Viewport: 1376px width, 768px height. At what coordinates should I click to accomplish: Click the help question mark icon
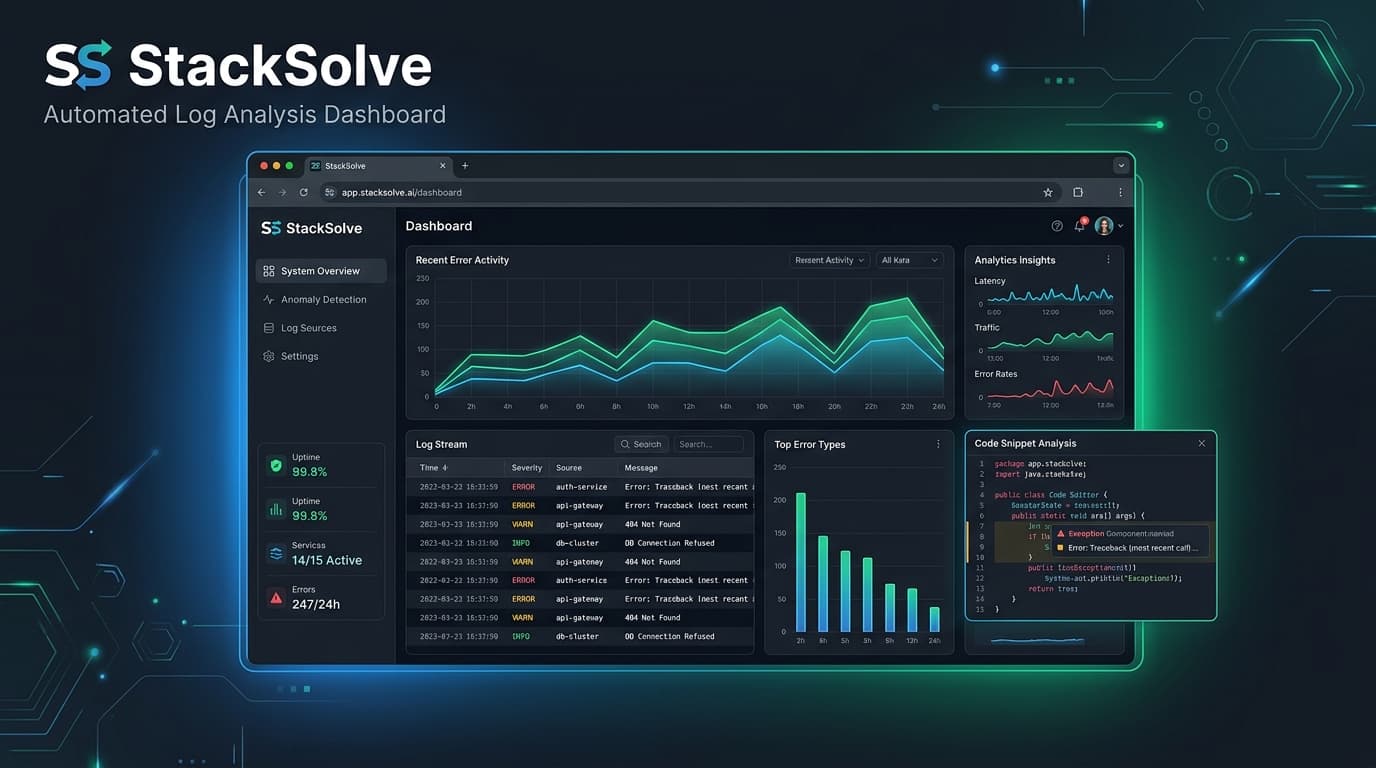[x=1057, y=226]
